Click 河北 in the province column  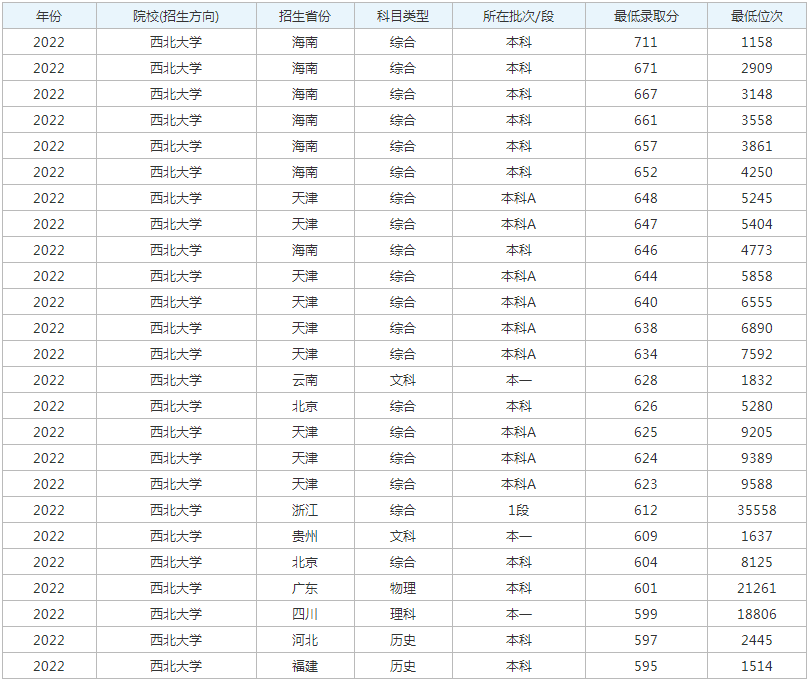click(x=305, y=640)
